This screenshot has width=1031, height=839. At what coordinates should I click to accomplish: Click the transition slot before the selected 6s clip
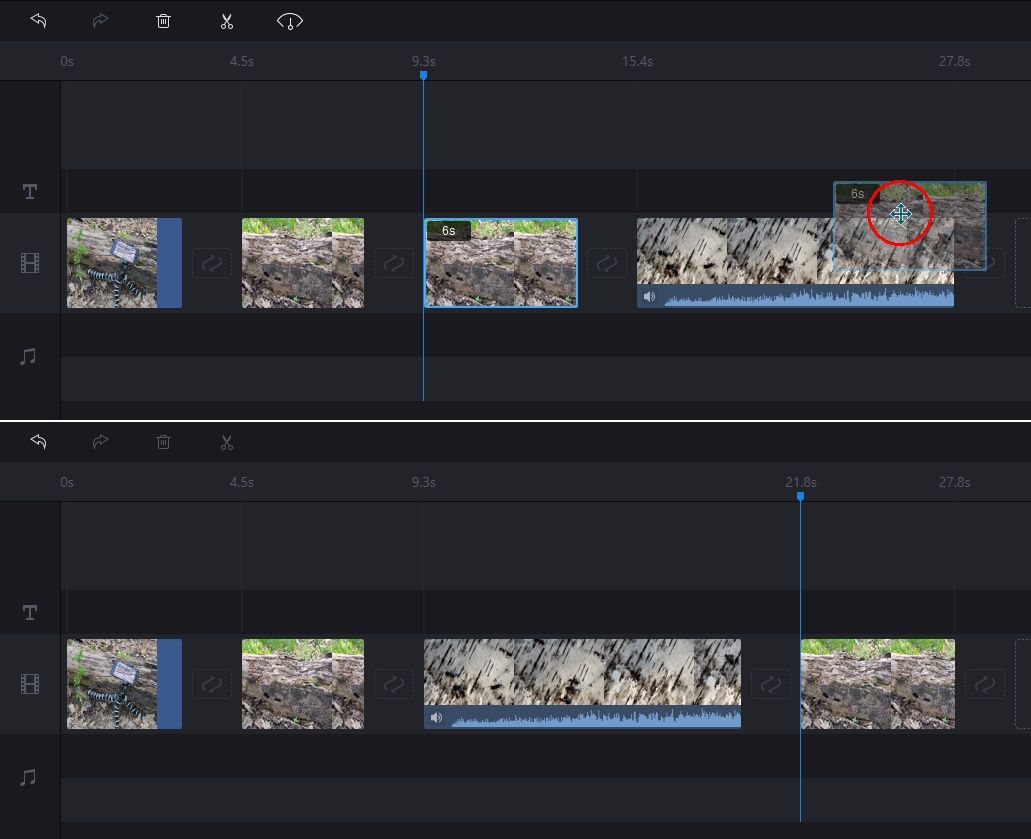[394, 263]
